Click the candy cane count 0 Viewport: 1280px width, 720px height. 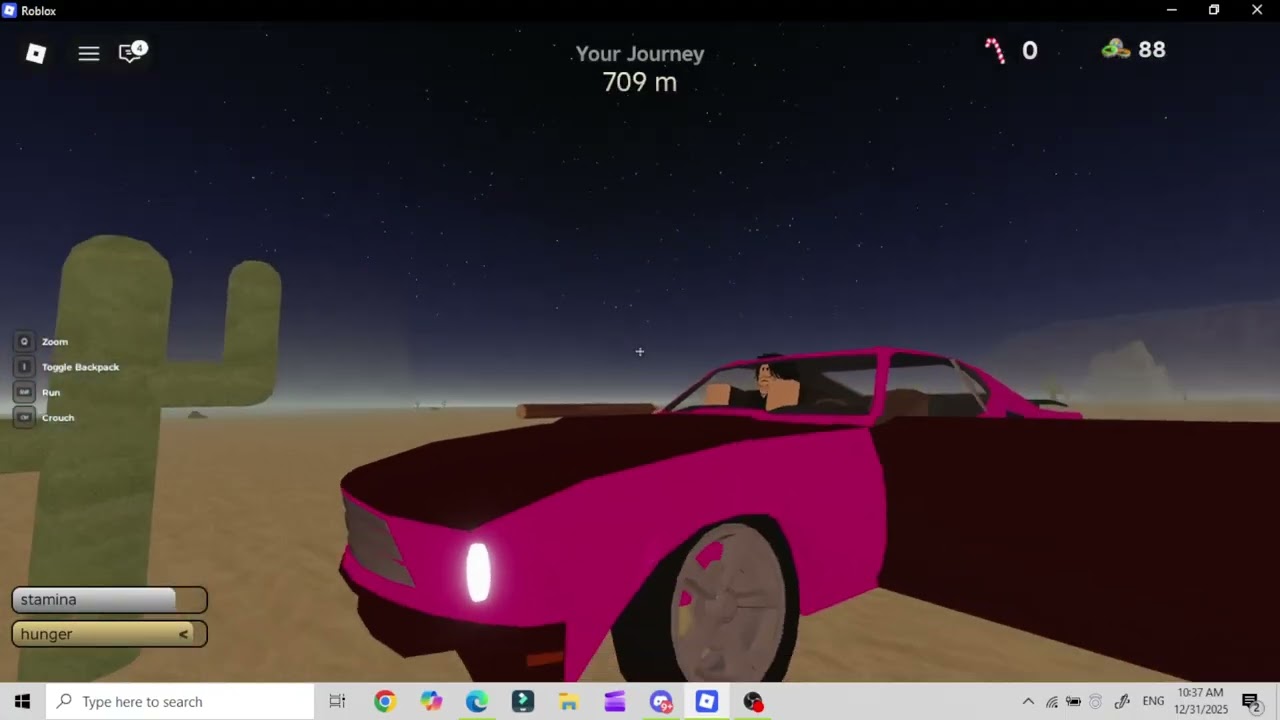pyautogui.click(x=1029, y=50)
